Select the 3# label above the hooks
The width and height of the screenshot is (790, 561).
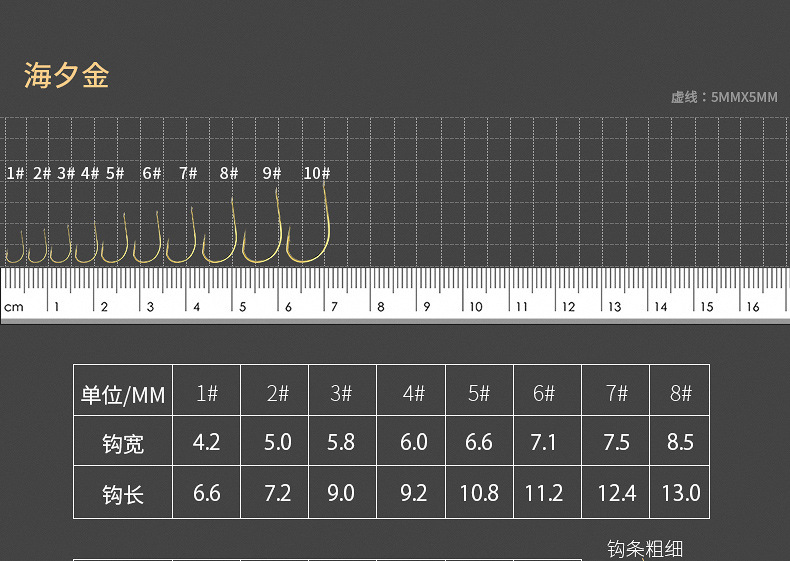pos(66,173)
